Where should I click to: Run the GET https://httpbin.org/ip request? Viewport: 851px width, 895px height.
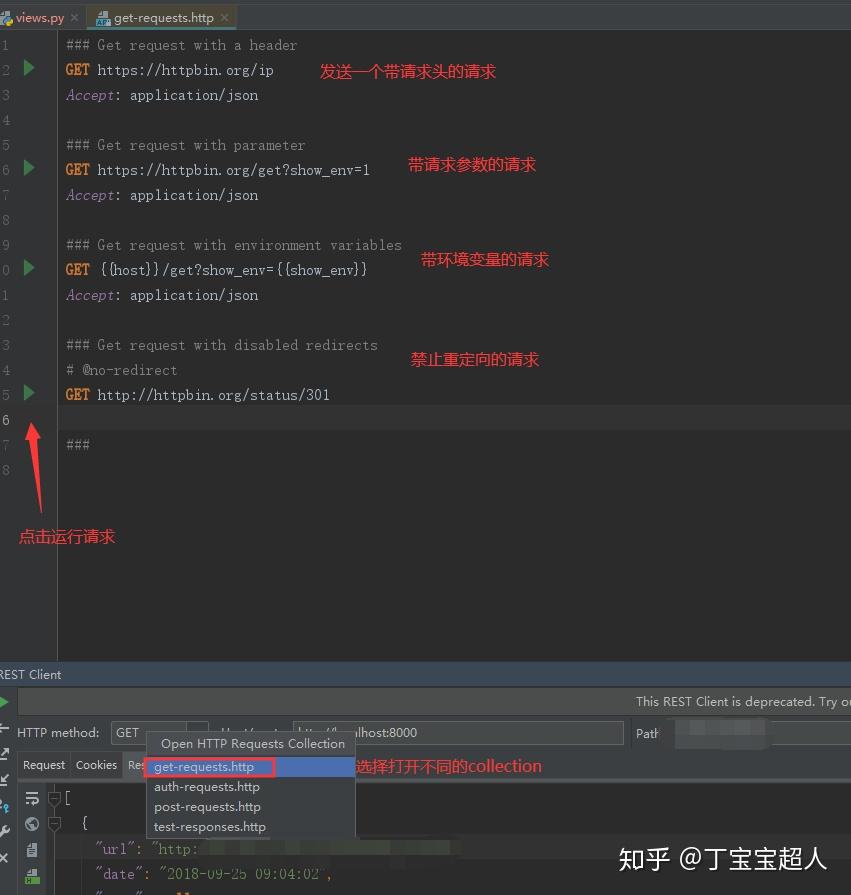tap(28, 69)
